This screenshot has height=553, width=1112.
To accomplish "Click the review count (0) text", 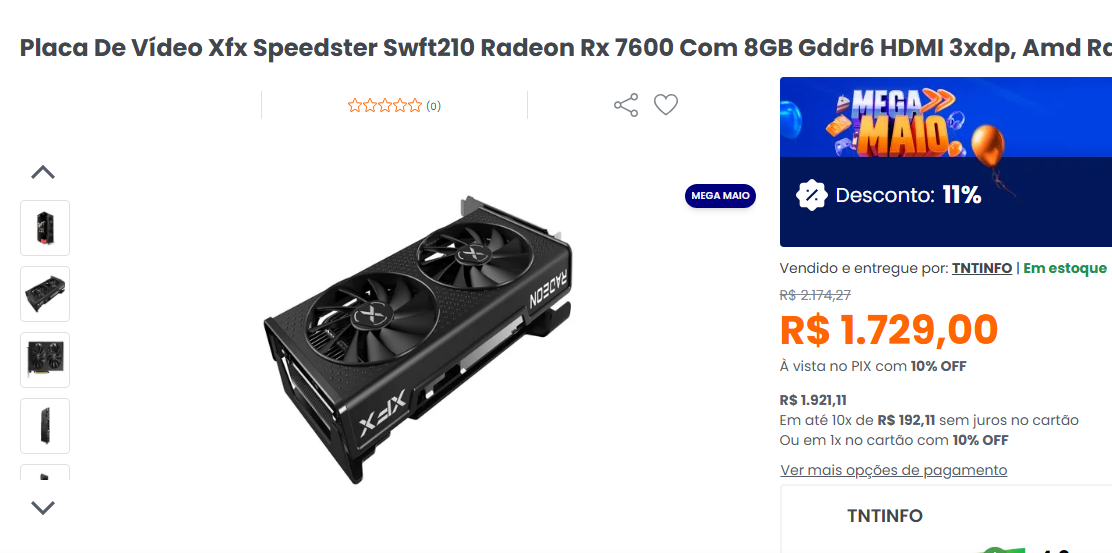I will point(433,106).
